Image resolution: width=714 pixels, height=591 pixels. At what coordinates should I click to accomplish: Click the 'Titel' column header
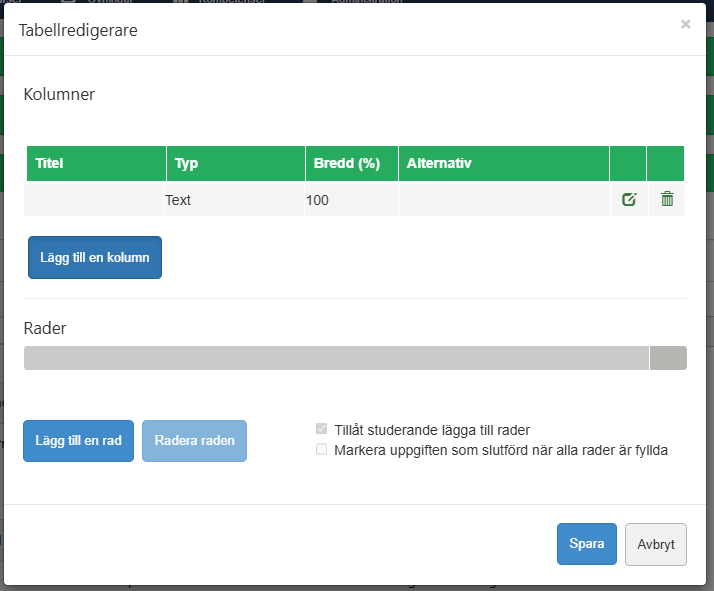click(x=96, y=163)
